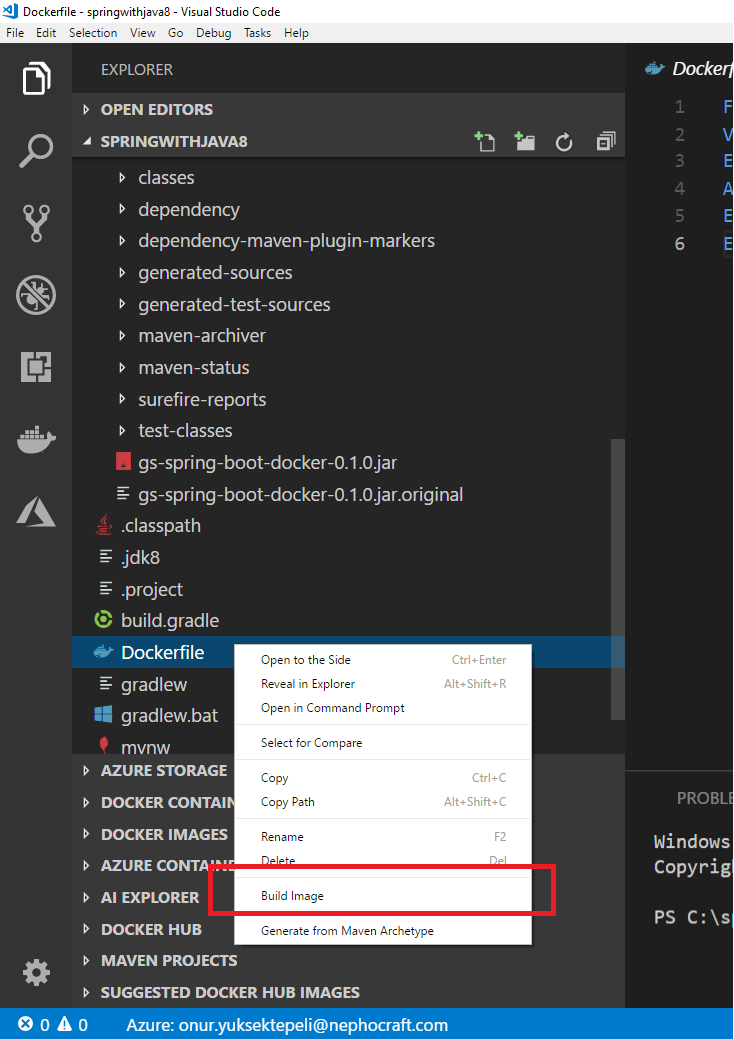Expand the maven-status folder
The width and height of the screenshot is (734, 1039).
(348, 367)
